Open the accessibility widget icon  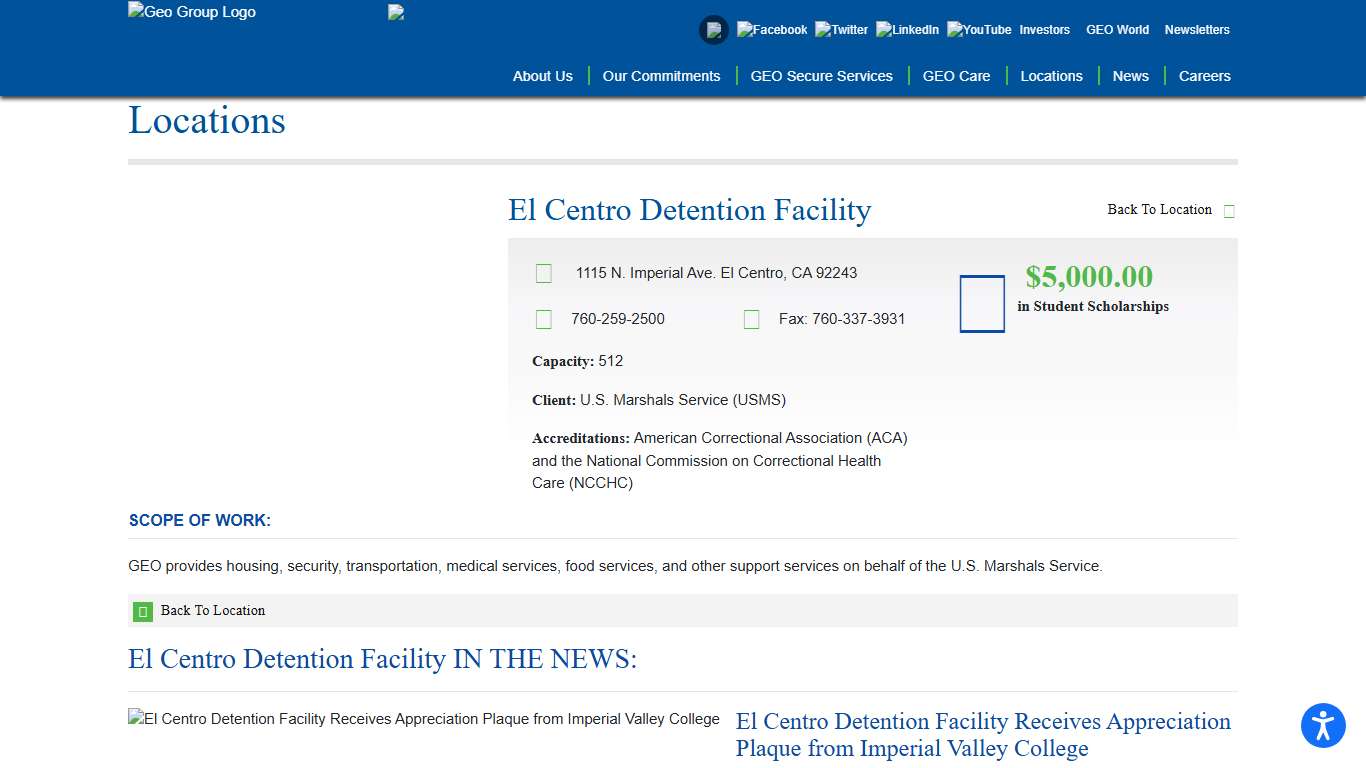1323,726
